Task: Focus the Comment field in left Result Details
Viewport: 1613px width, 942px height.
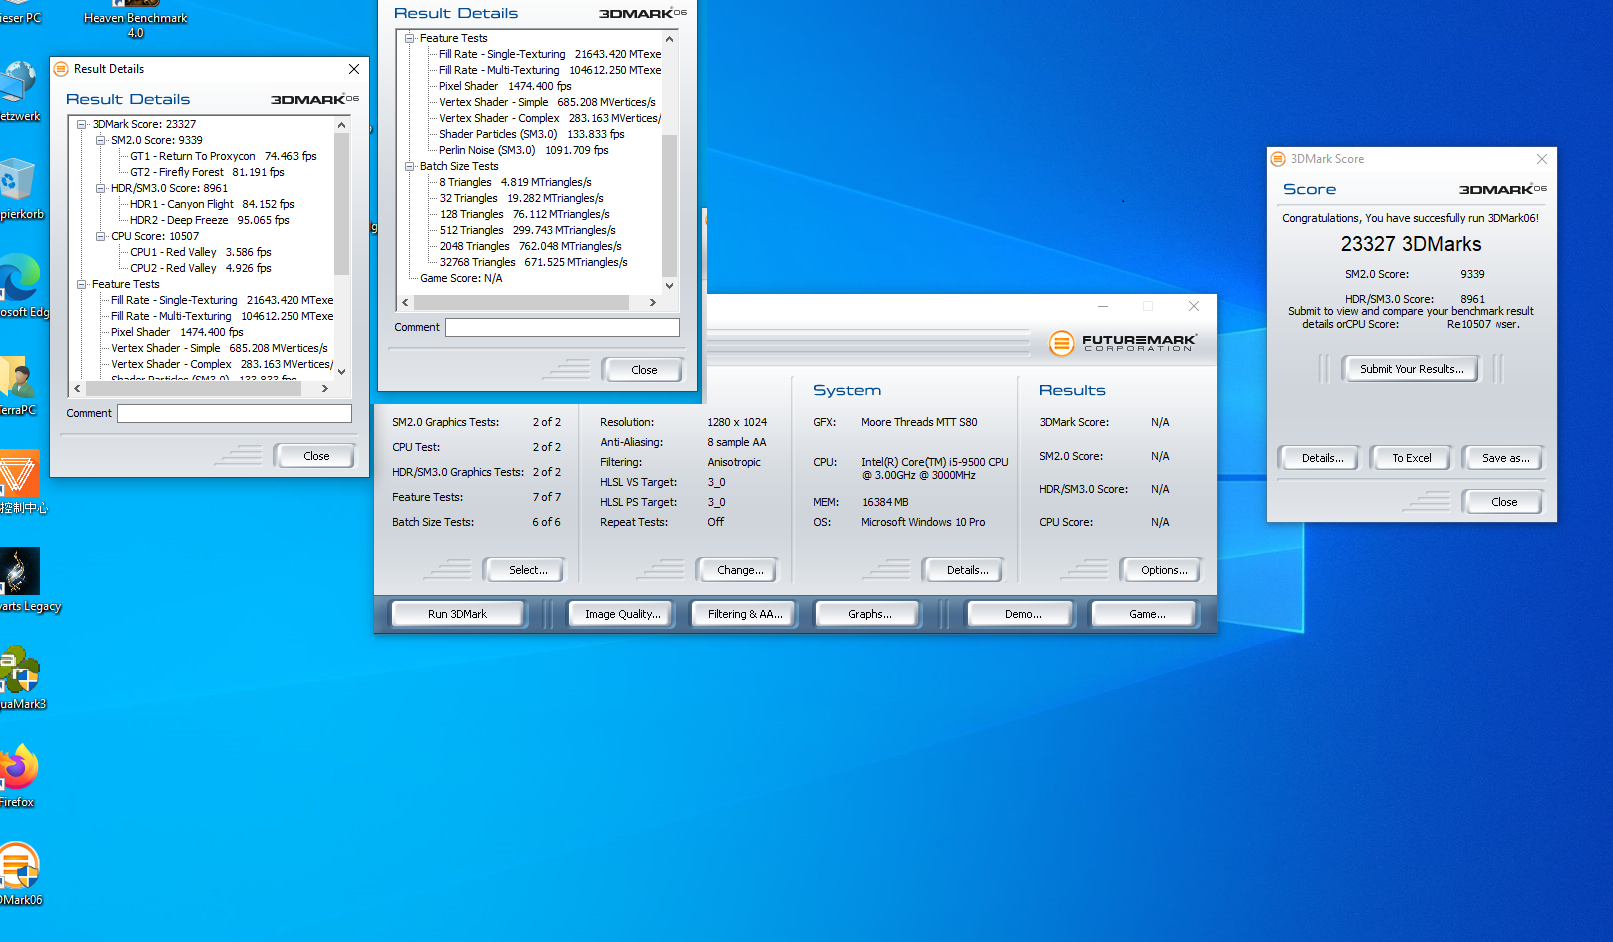Action: [234, 413]
